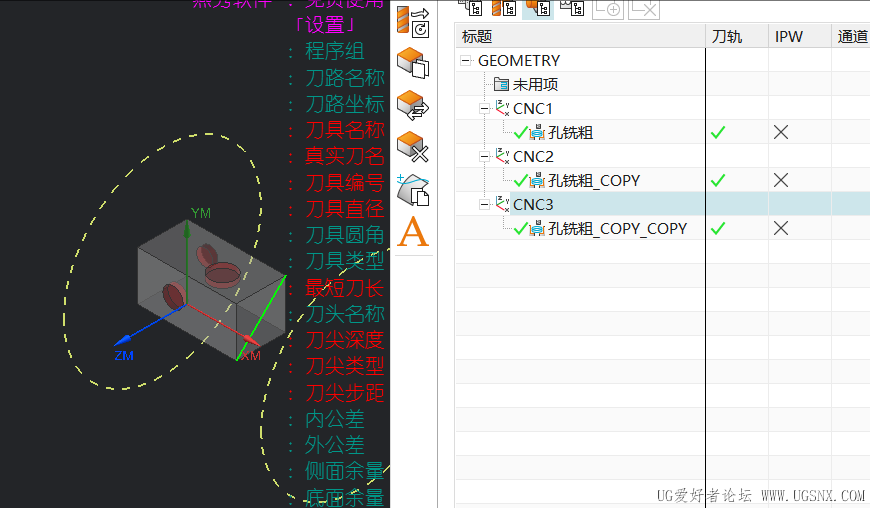Click the 刀具名称 label

(345, 130)
